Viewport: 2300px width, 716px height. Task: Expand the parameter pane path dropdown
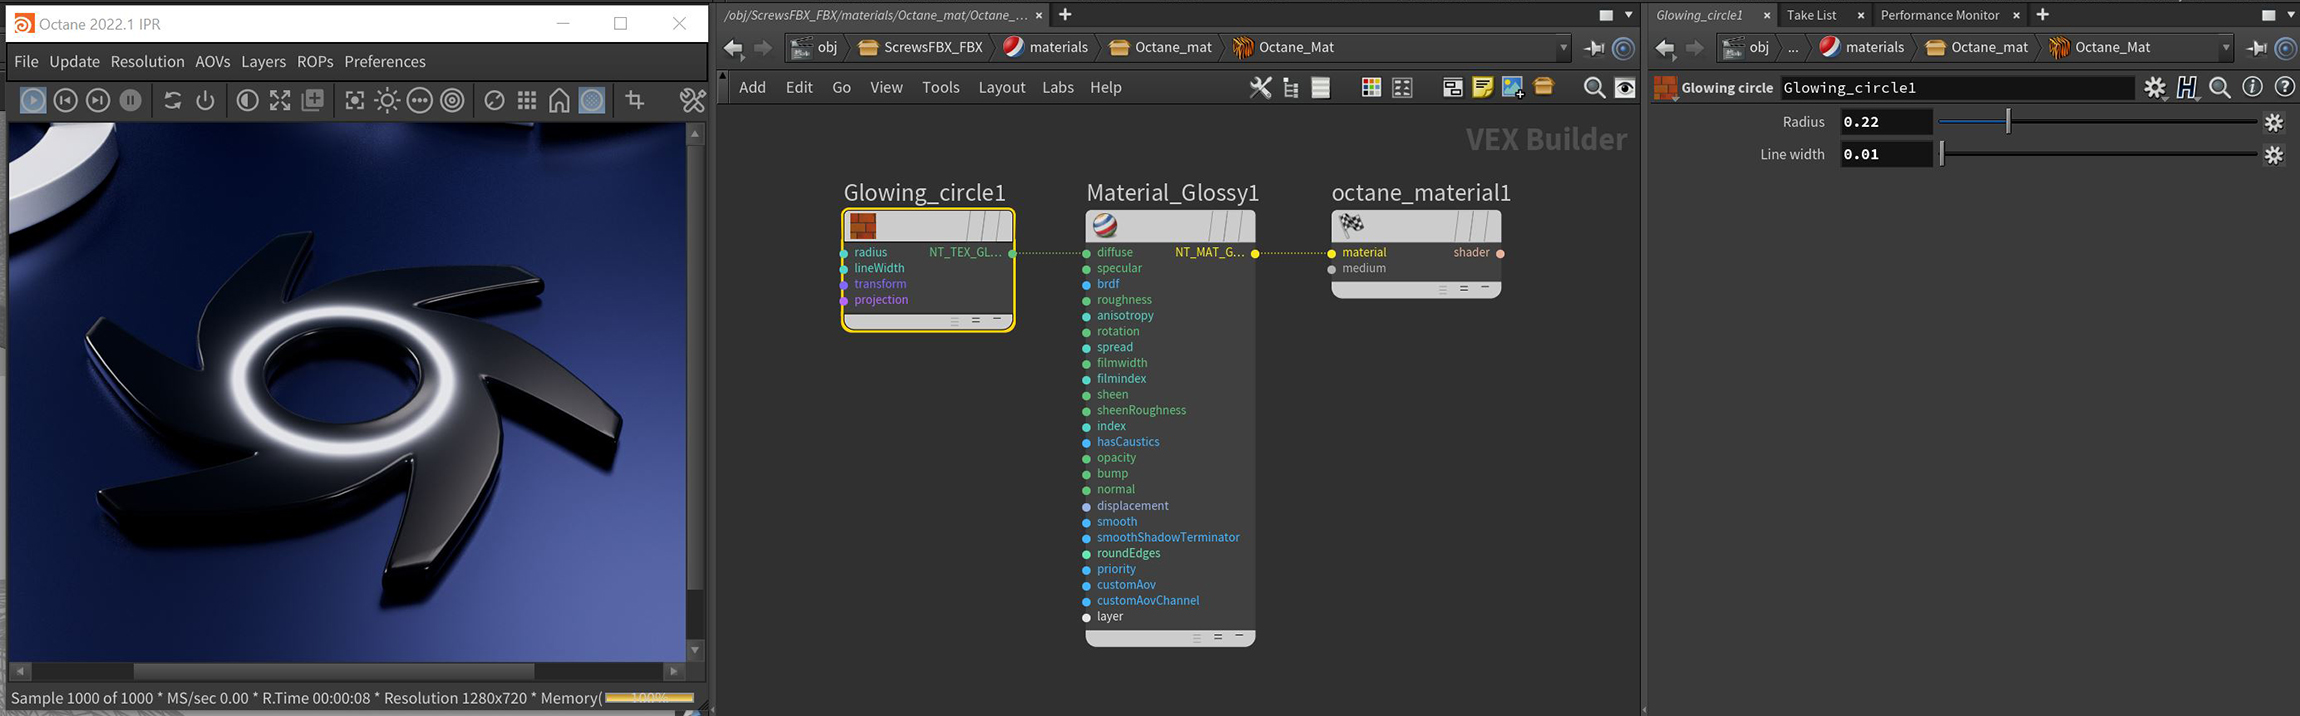2226,48
